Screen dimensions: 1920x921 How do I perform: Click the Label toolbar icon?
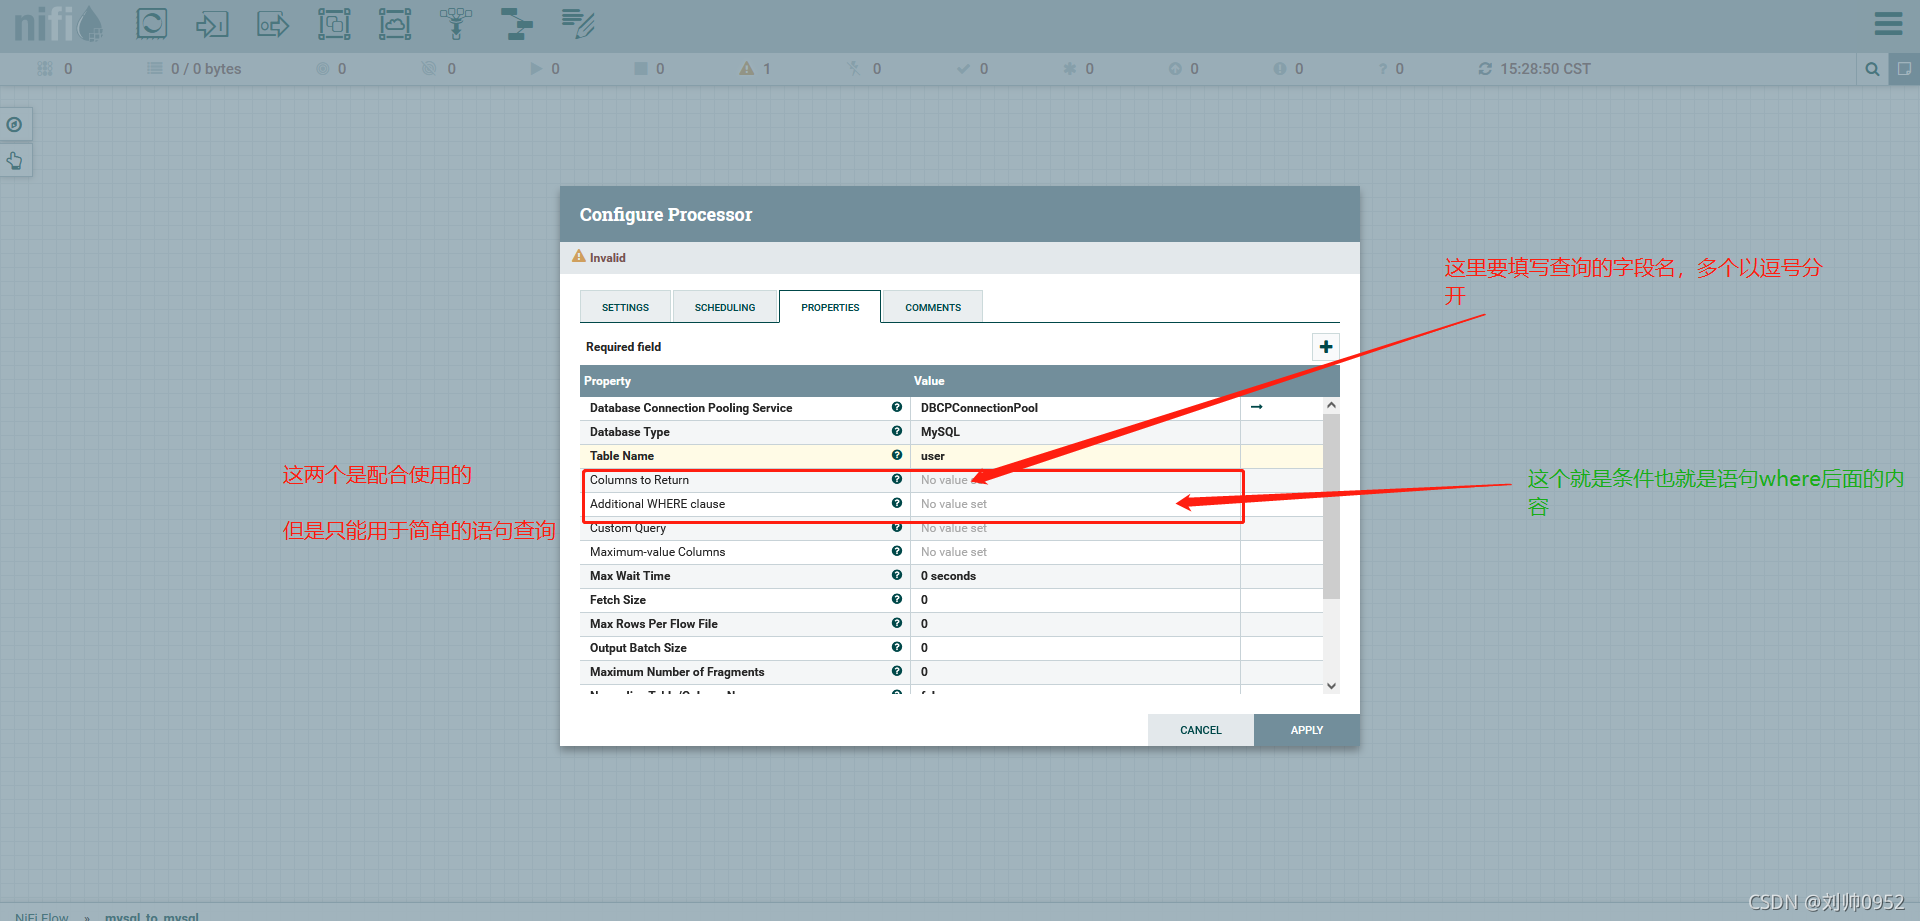pyautogui.click(x=578, y=24)
